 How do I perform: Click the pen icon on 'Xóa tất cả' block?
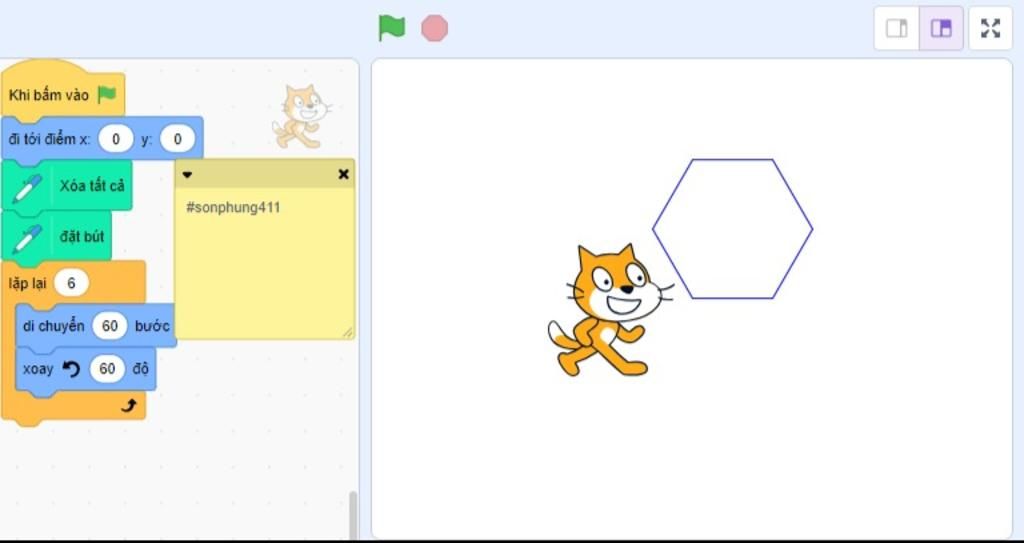(27, 188)
